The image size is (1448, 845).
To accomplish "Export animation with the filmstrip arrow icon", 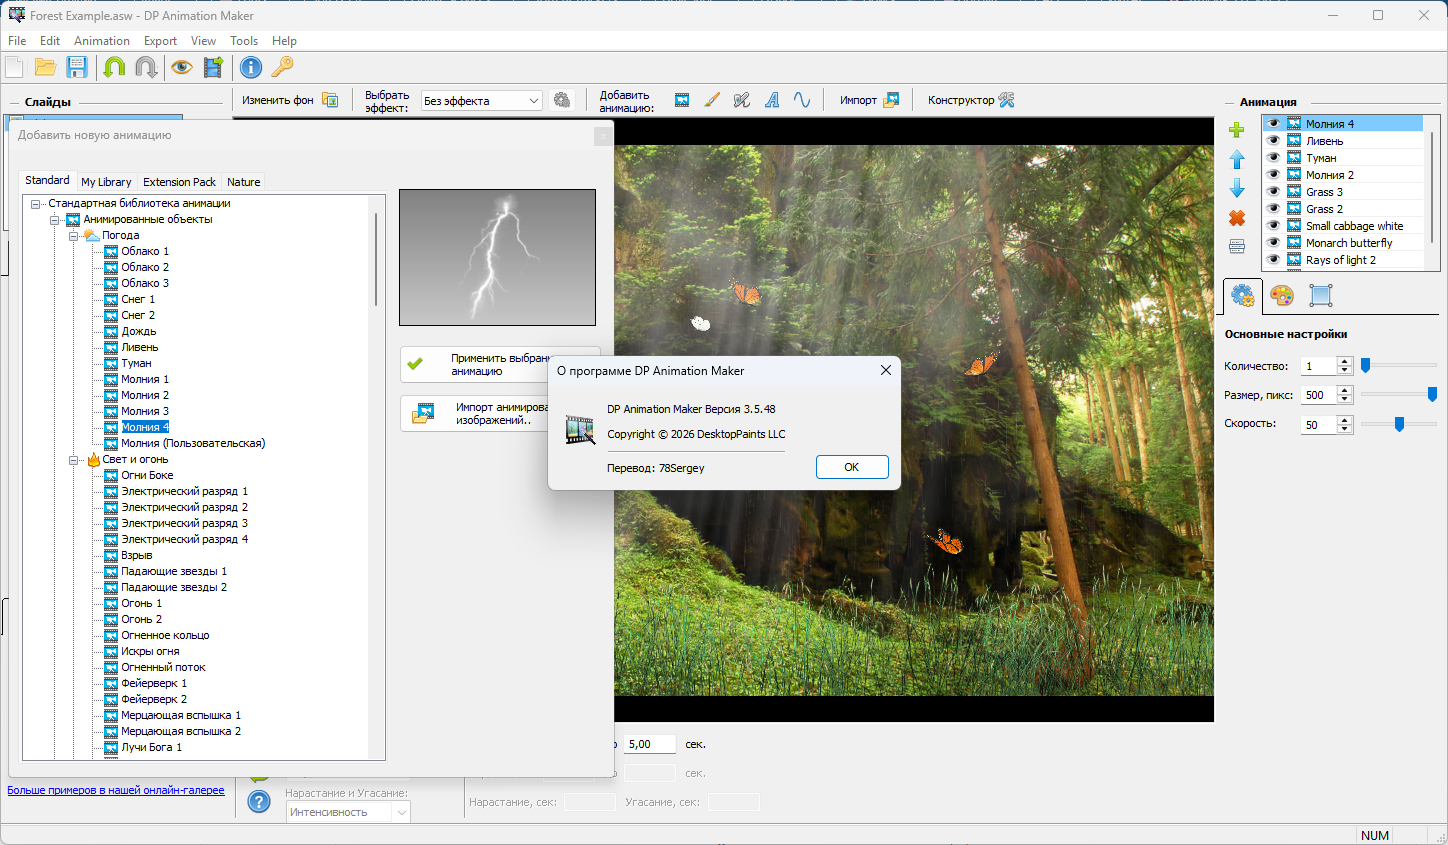I will point(213,67).
